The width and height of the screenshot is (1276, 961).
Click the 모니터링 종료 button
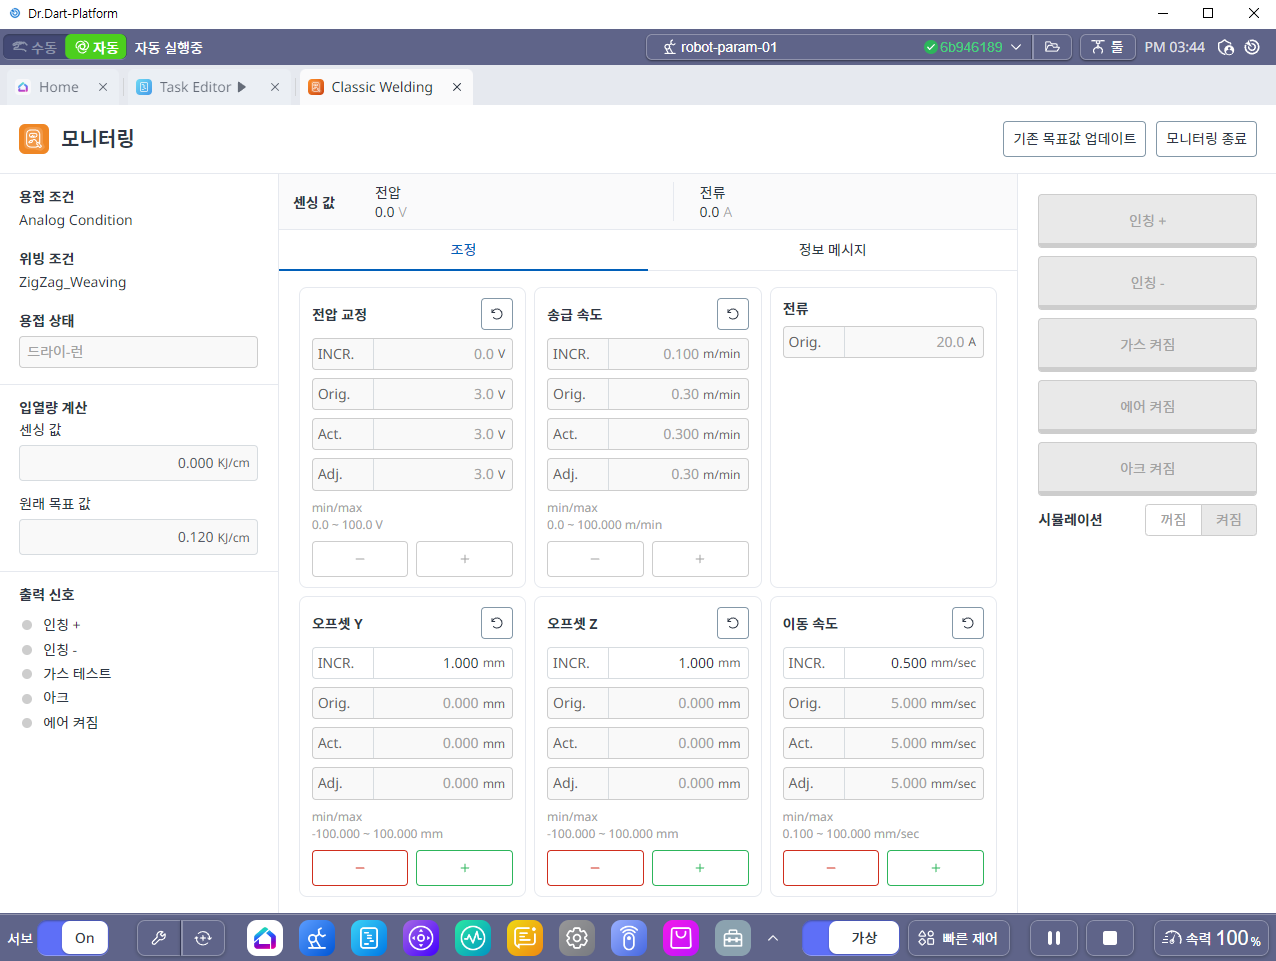(x=1206, y=139)
